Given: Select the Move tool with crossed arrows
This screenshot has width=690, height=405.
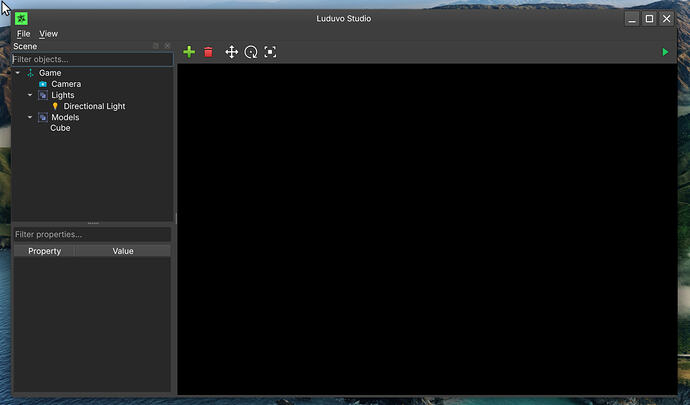Looking at the screenshot, I should click(231, 52).
